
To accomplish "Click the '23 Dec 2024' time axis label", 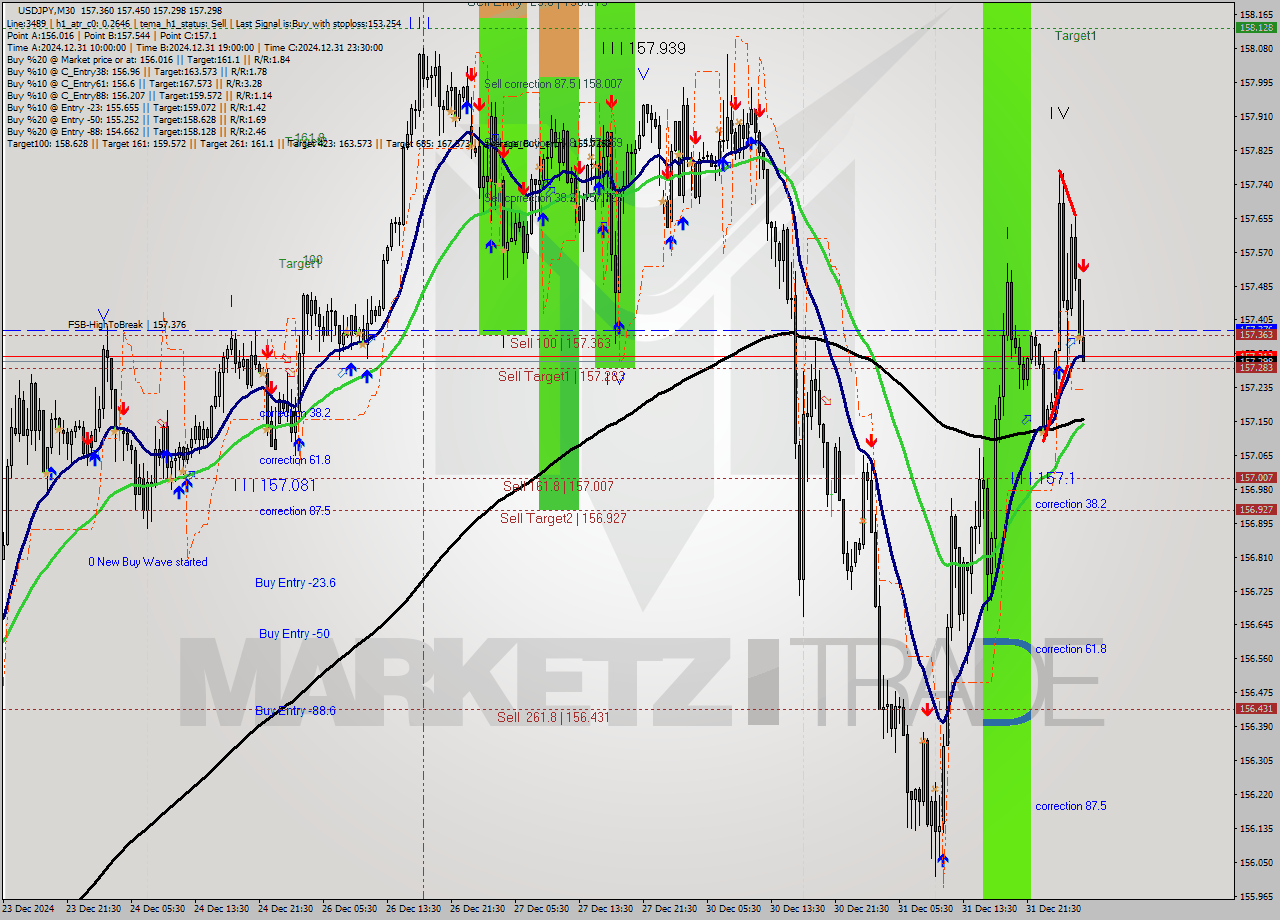I will pos(30,909).
